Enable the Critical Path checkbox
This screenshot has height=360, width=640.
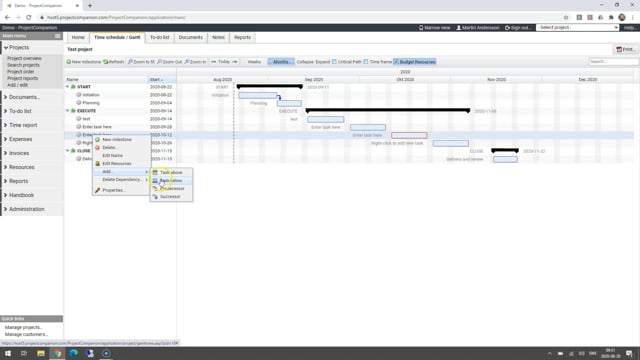click(334, 62)
